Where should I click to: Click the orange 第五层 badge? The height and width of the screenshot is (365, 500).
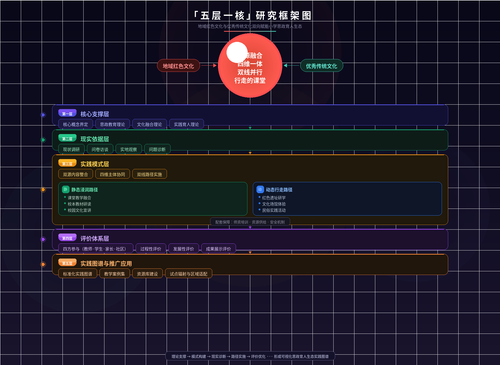click(67, 263)
